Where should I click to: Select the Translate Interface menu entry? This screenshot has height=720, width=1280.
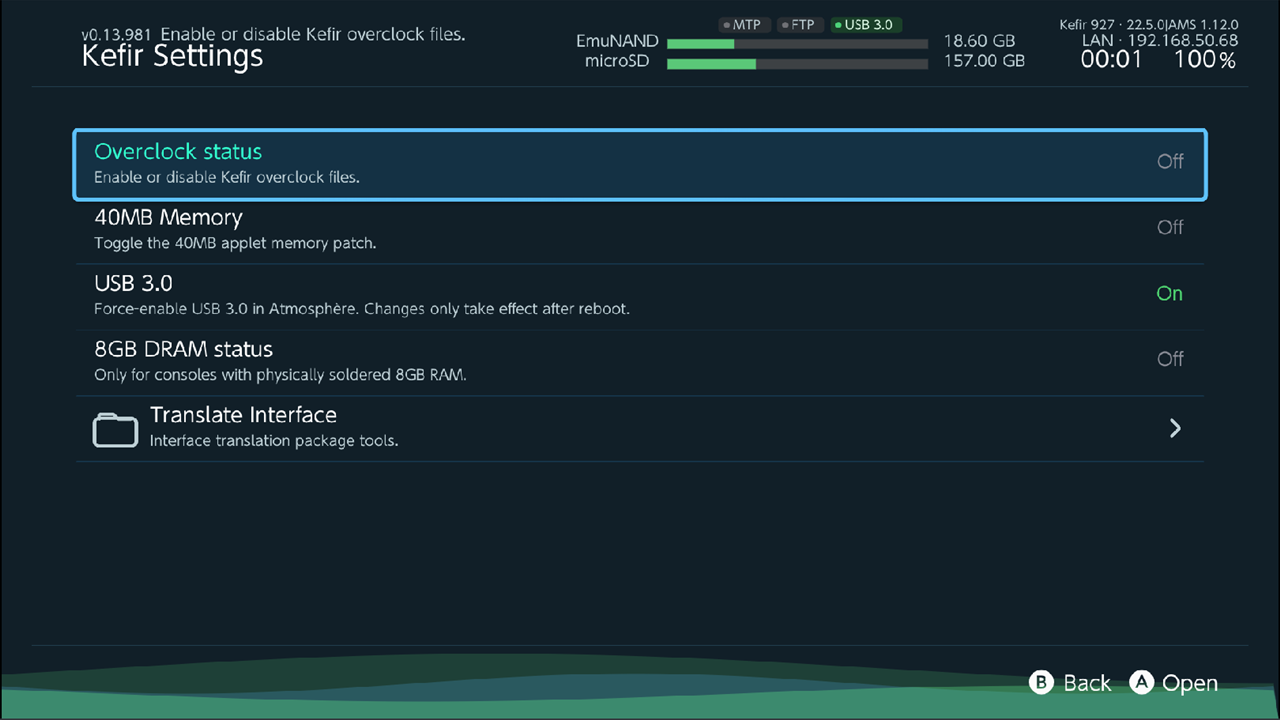pyautogui.click(x=640, y=428)
